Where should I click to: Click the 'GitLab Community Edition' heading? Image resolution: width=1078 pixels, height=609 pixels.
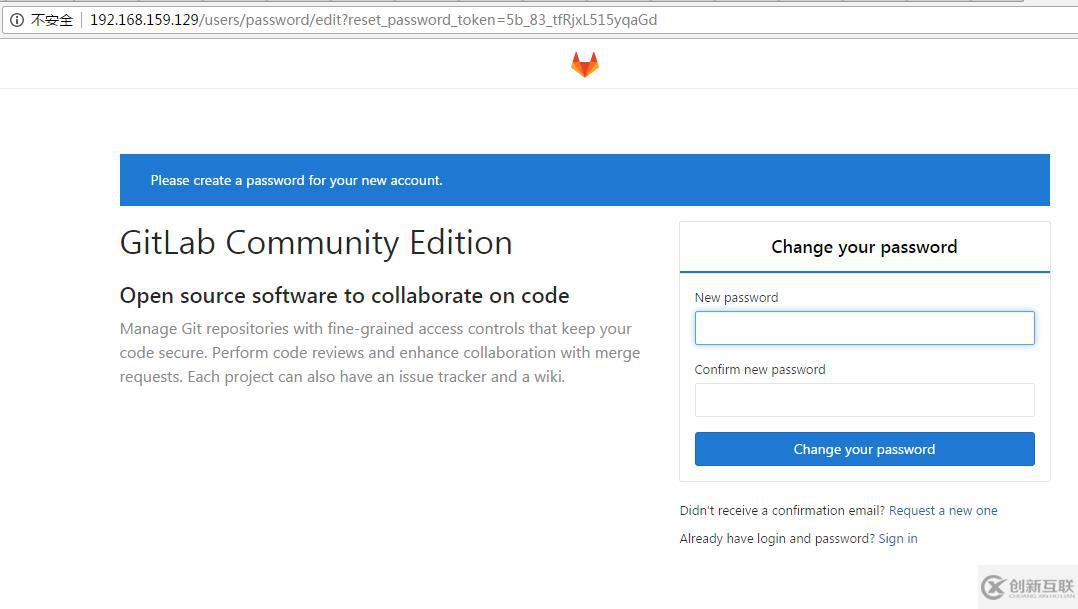pyautogui.click(x=316, y=243)
